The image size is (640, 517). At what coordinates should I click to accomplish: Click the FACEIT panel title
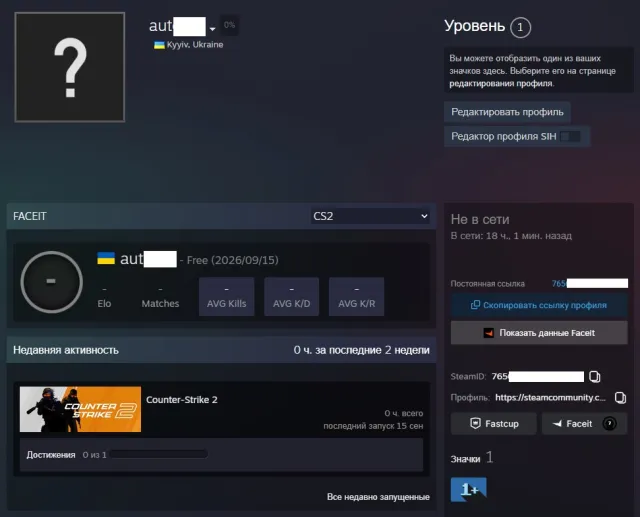tap(30, 216)
